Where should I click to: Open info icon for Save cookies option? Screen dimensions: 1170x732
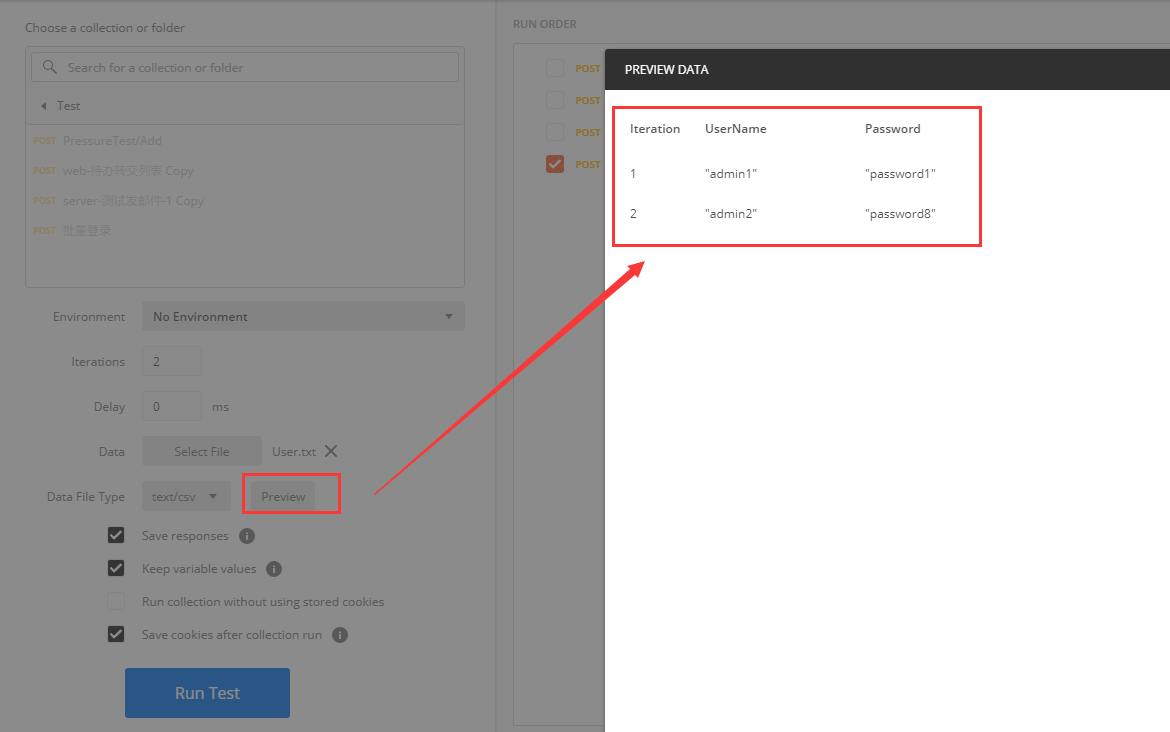click(340, 635)
